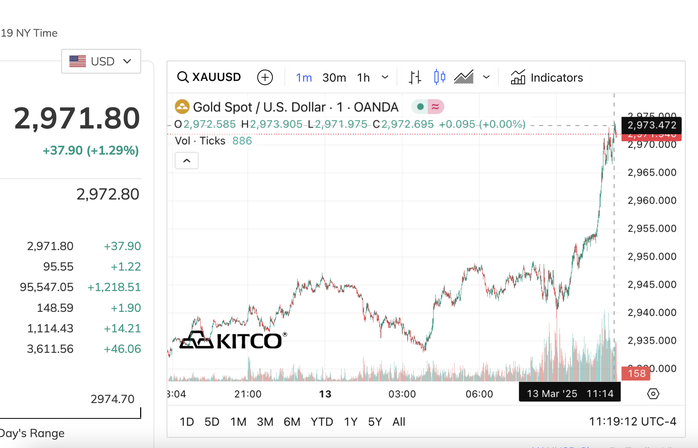Select the 1h time interval
The image size is (698, 448).
click(x=363, y=77)
